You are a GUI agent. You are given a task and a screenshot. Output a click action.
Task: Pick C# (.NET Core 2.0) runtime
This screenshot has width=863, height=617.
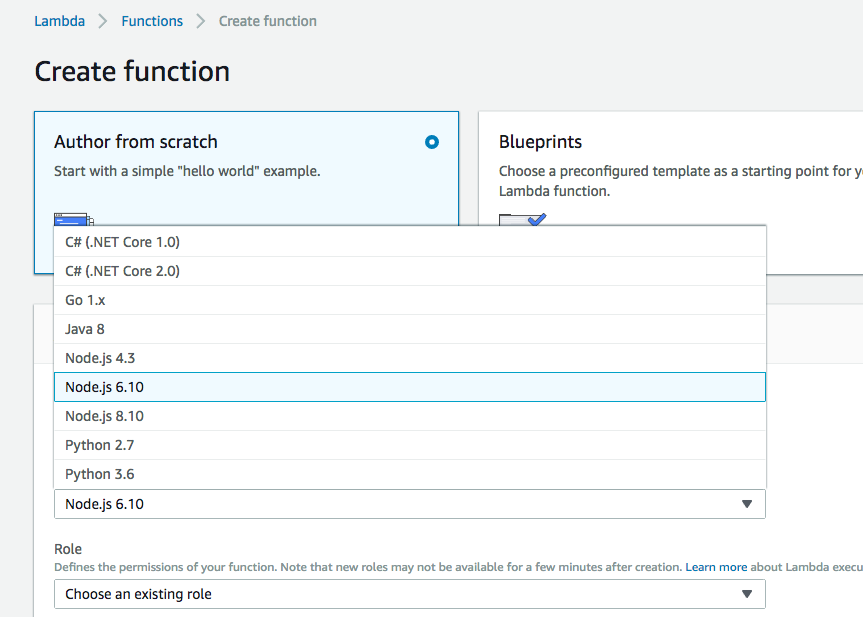pyautogui.click(x=409, y=271)
